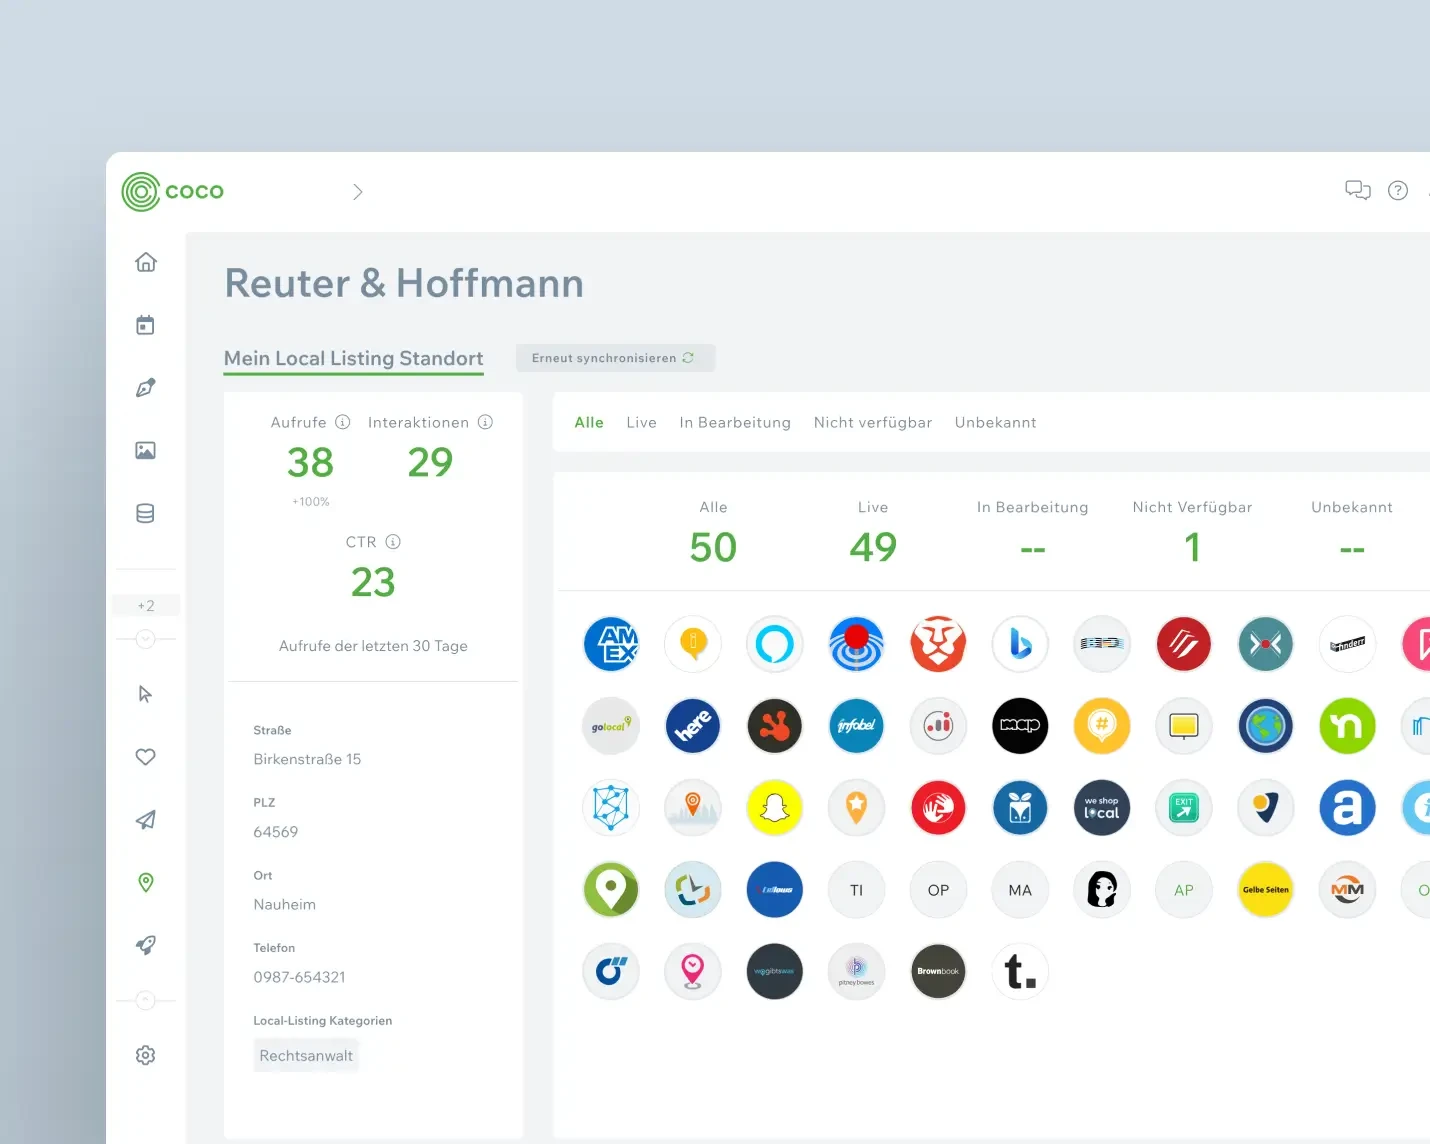Click the Nicht Verfügbar count 1
This screenshot has width=1430, height=1144.
[1192, 547]
